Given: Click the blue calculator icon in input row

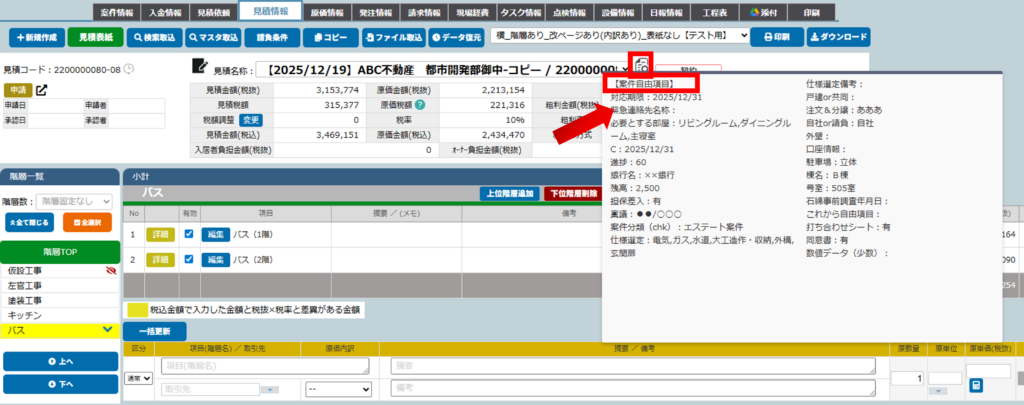Looking at the screenshot, I should click(x=976, y=385).
